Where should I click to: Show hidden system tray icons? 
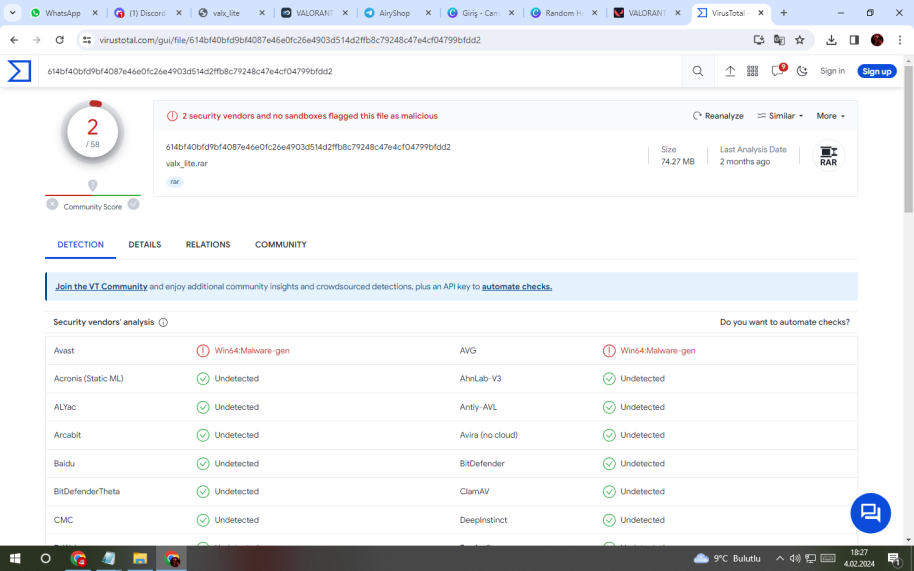[x=779, y=558]
